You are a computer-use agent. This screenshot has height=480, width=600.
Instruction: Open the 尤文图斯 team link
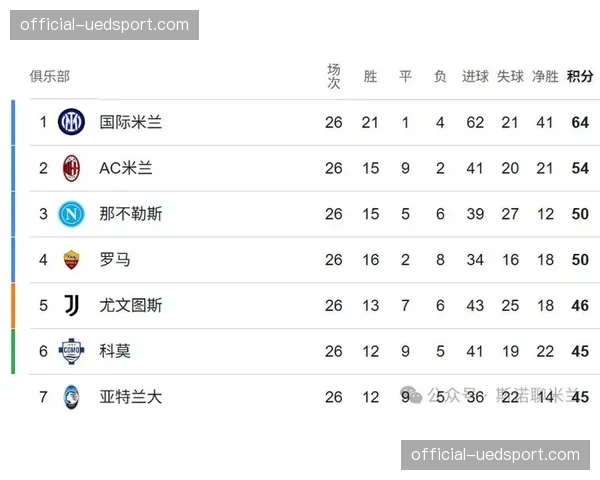[130, 305]
